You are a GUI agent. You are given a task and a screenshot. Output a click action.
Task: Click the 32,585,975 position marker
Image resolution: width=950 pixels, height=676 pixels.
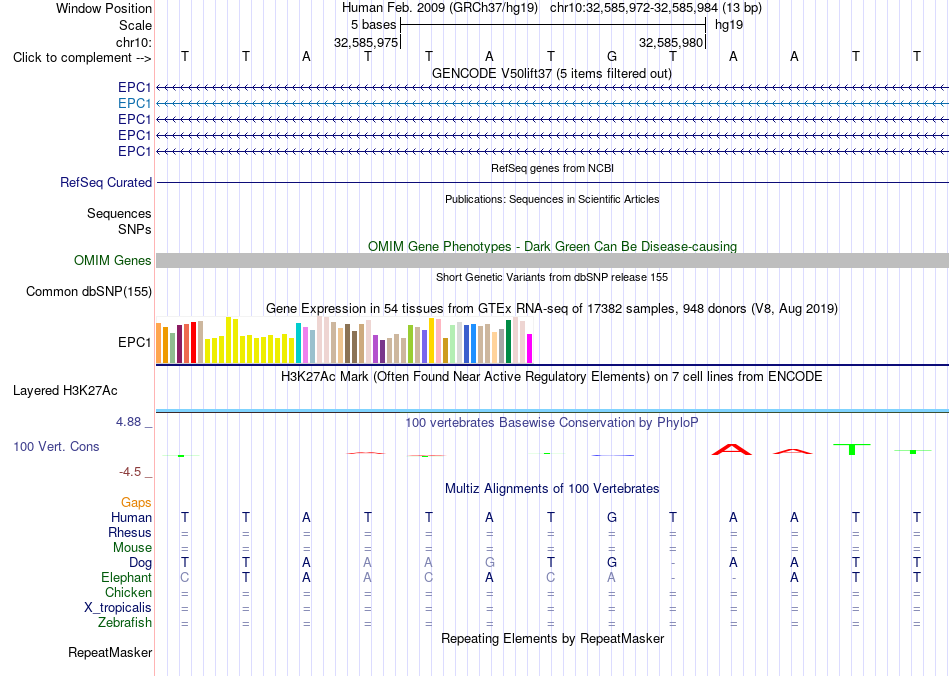click(x=366, y=42)
